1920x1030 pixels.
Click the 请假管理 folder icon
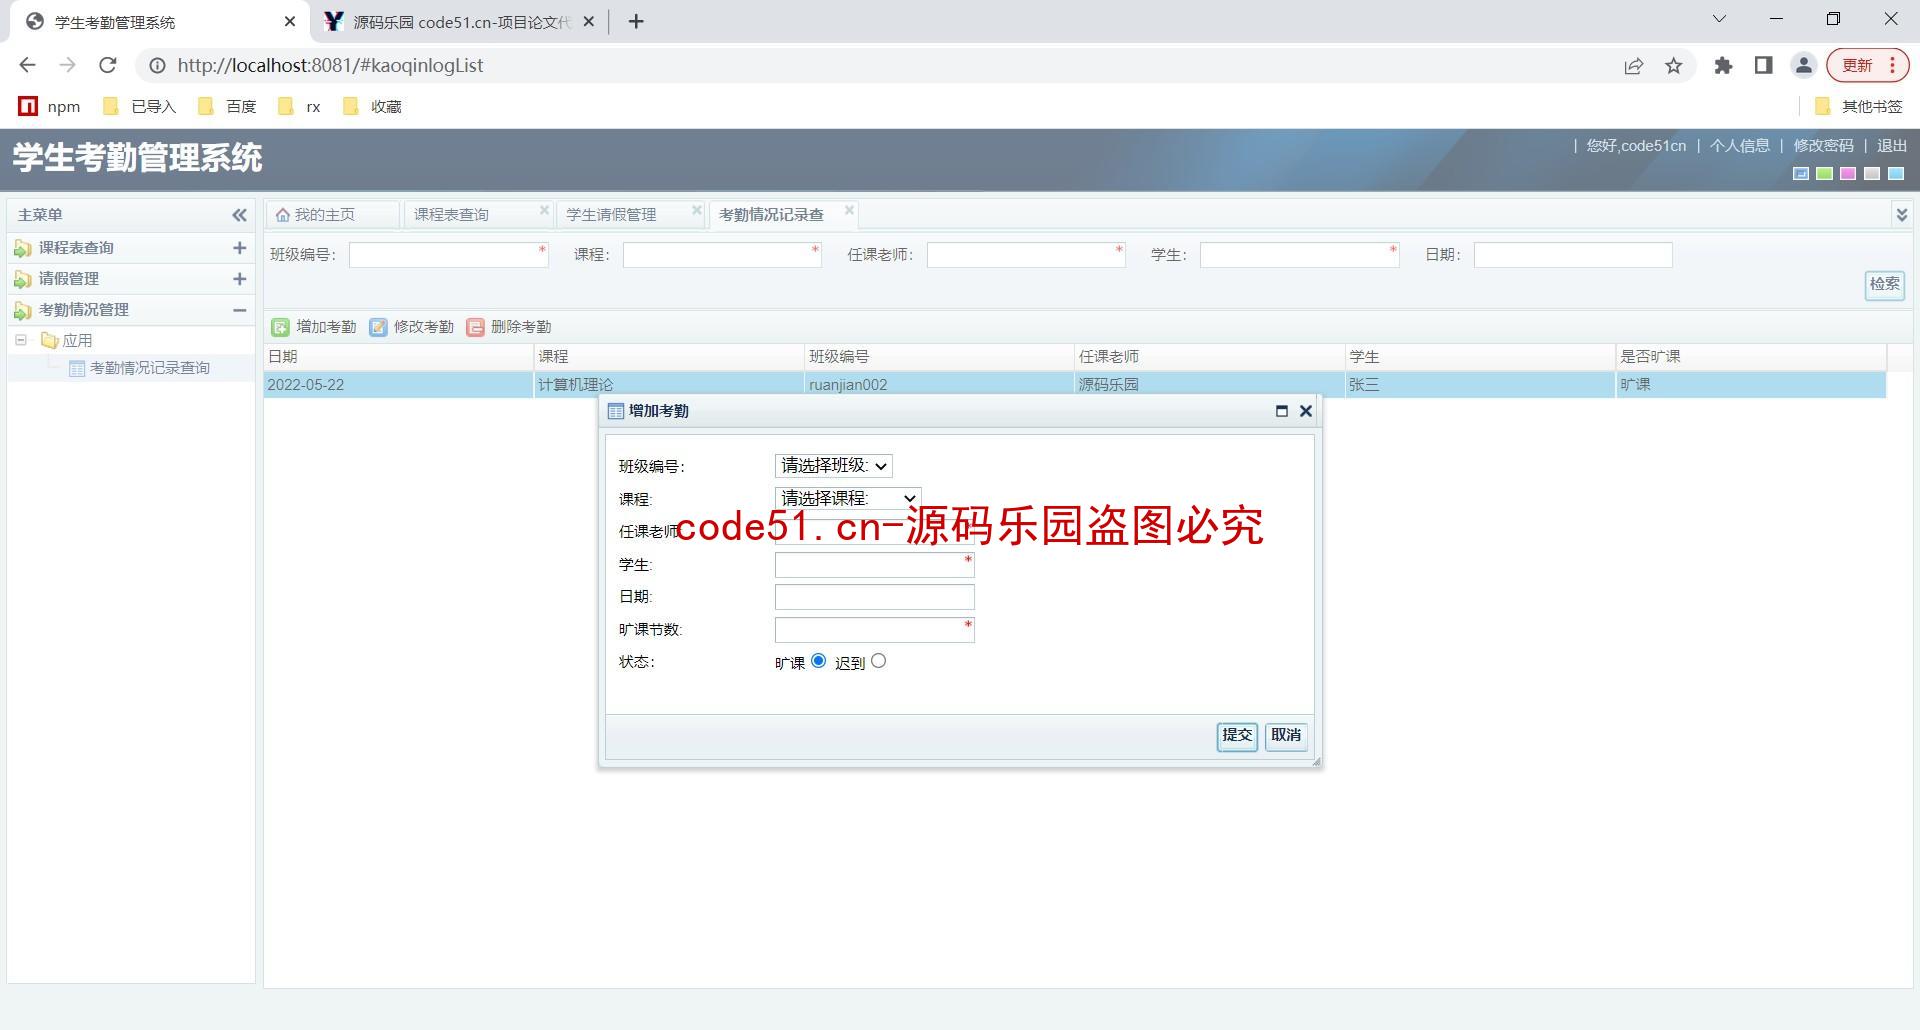22,279
